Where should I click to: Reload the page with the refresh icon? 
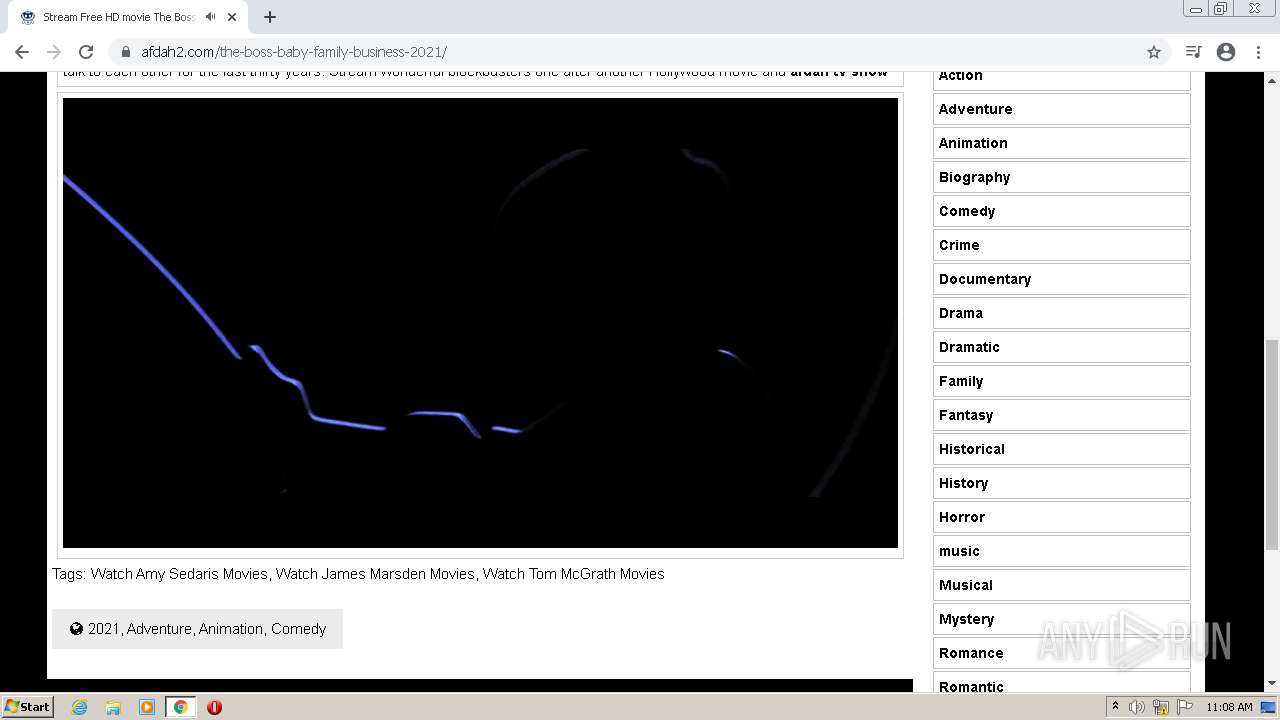(86, 52)
